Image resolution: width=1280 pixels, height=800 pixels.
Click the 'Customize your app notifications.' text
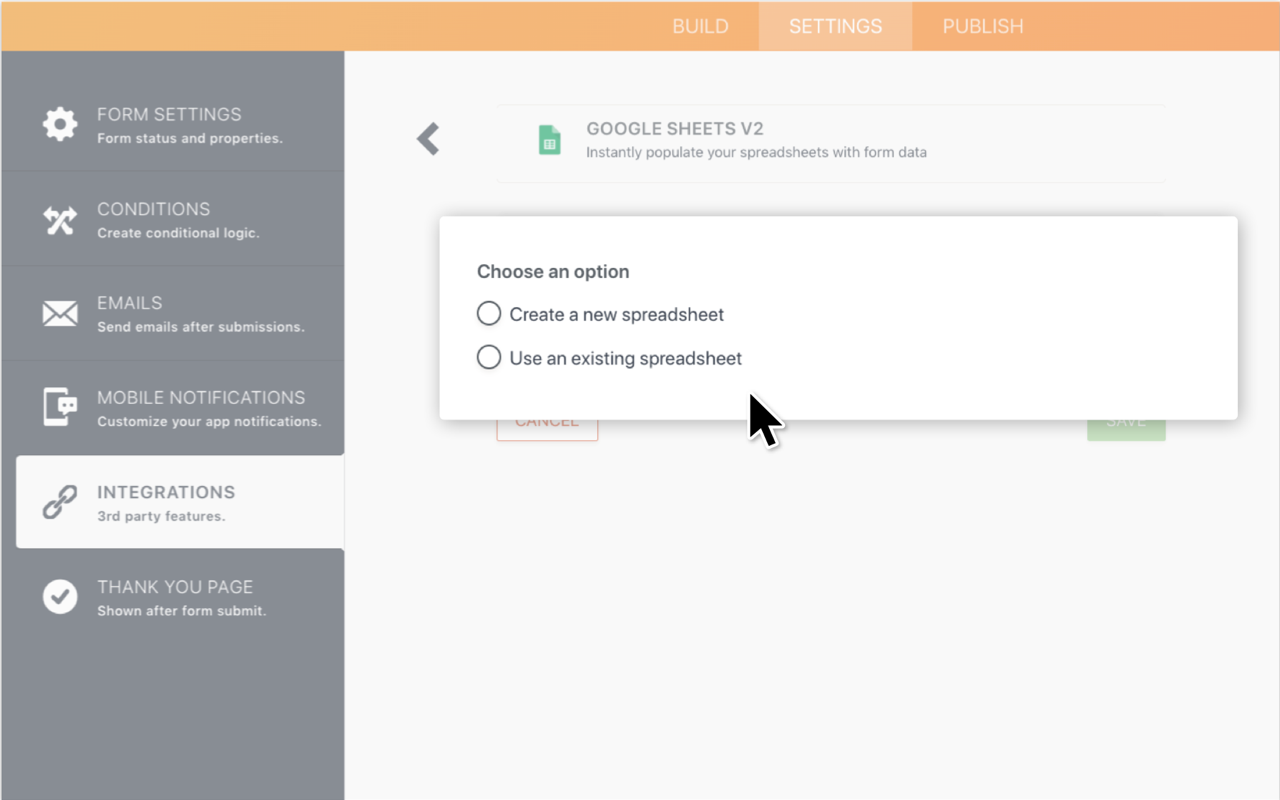(x=209, y=422)
